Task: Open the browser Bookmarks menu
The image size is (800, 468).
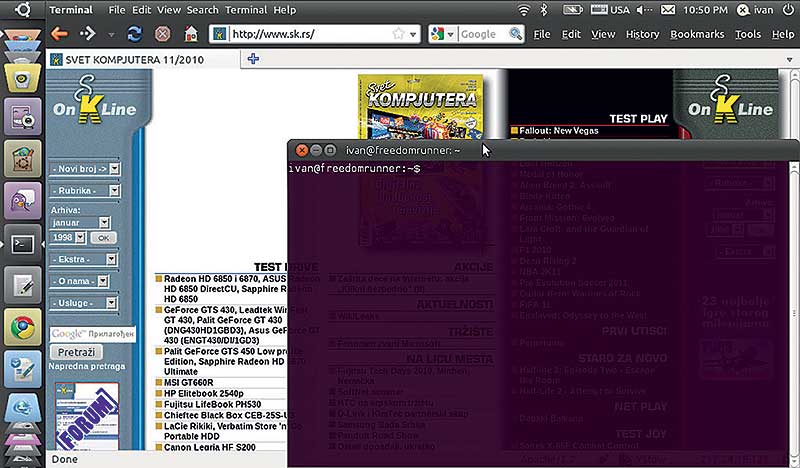Action: click(x=697, y=34)
